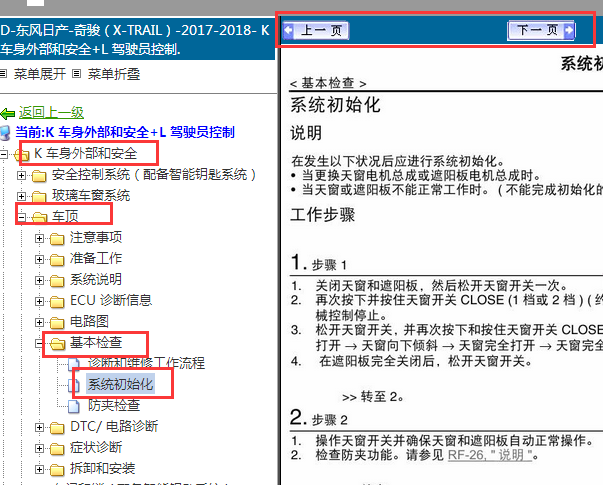Image resolution: width=603 pixels, height=485 pixels.
Task: Click the DTC/ 电路诊断 folder icon
Action: [x=57, y=428]
